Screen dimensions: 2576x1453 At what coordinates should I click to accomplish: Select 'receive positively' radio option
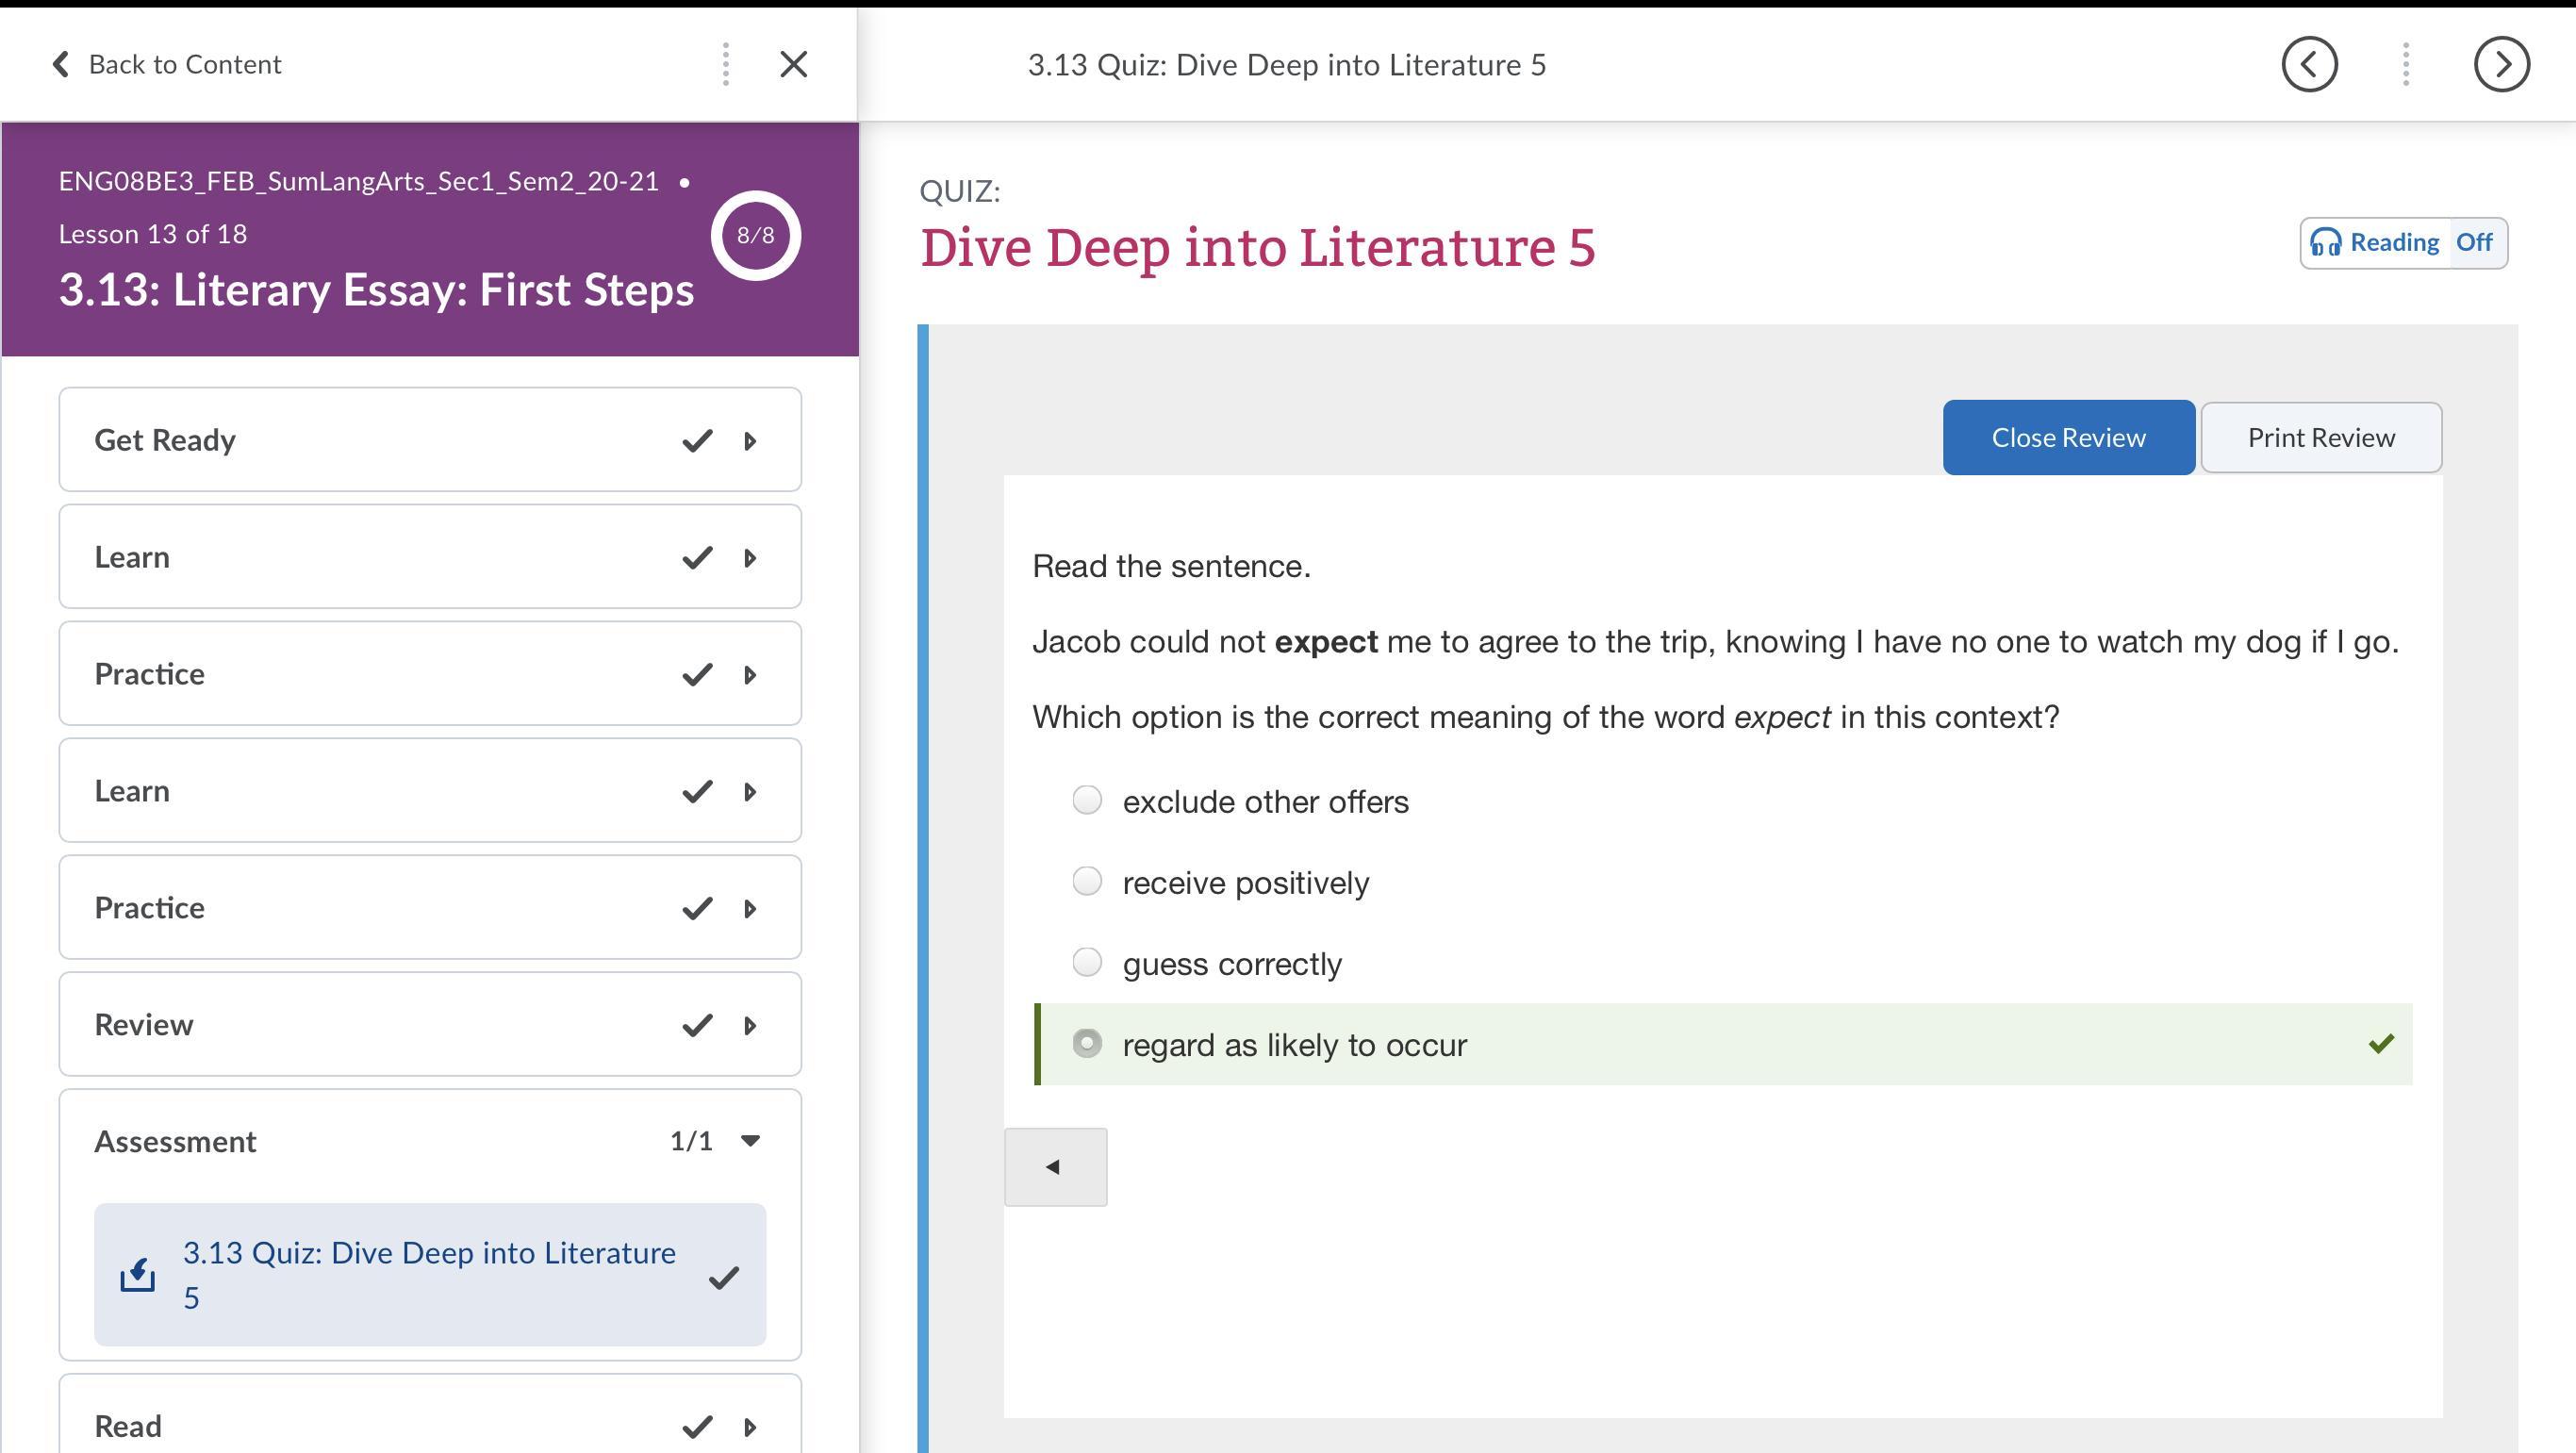(1087, 881)
